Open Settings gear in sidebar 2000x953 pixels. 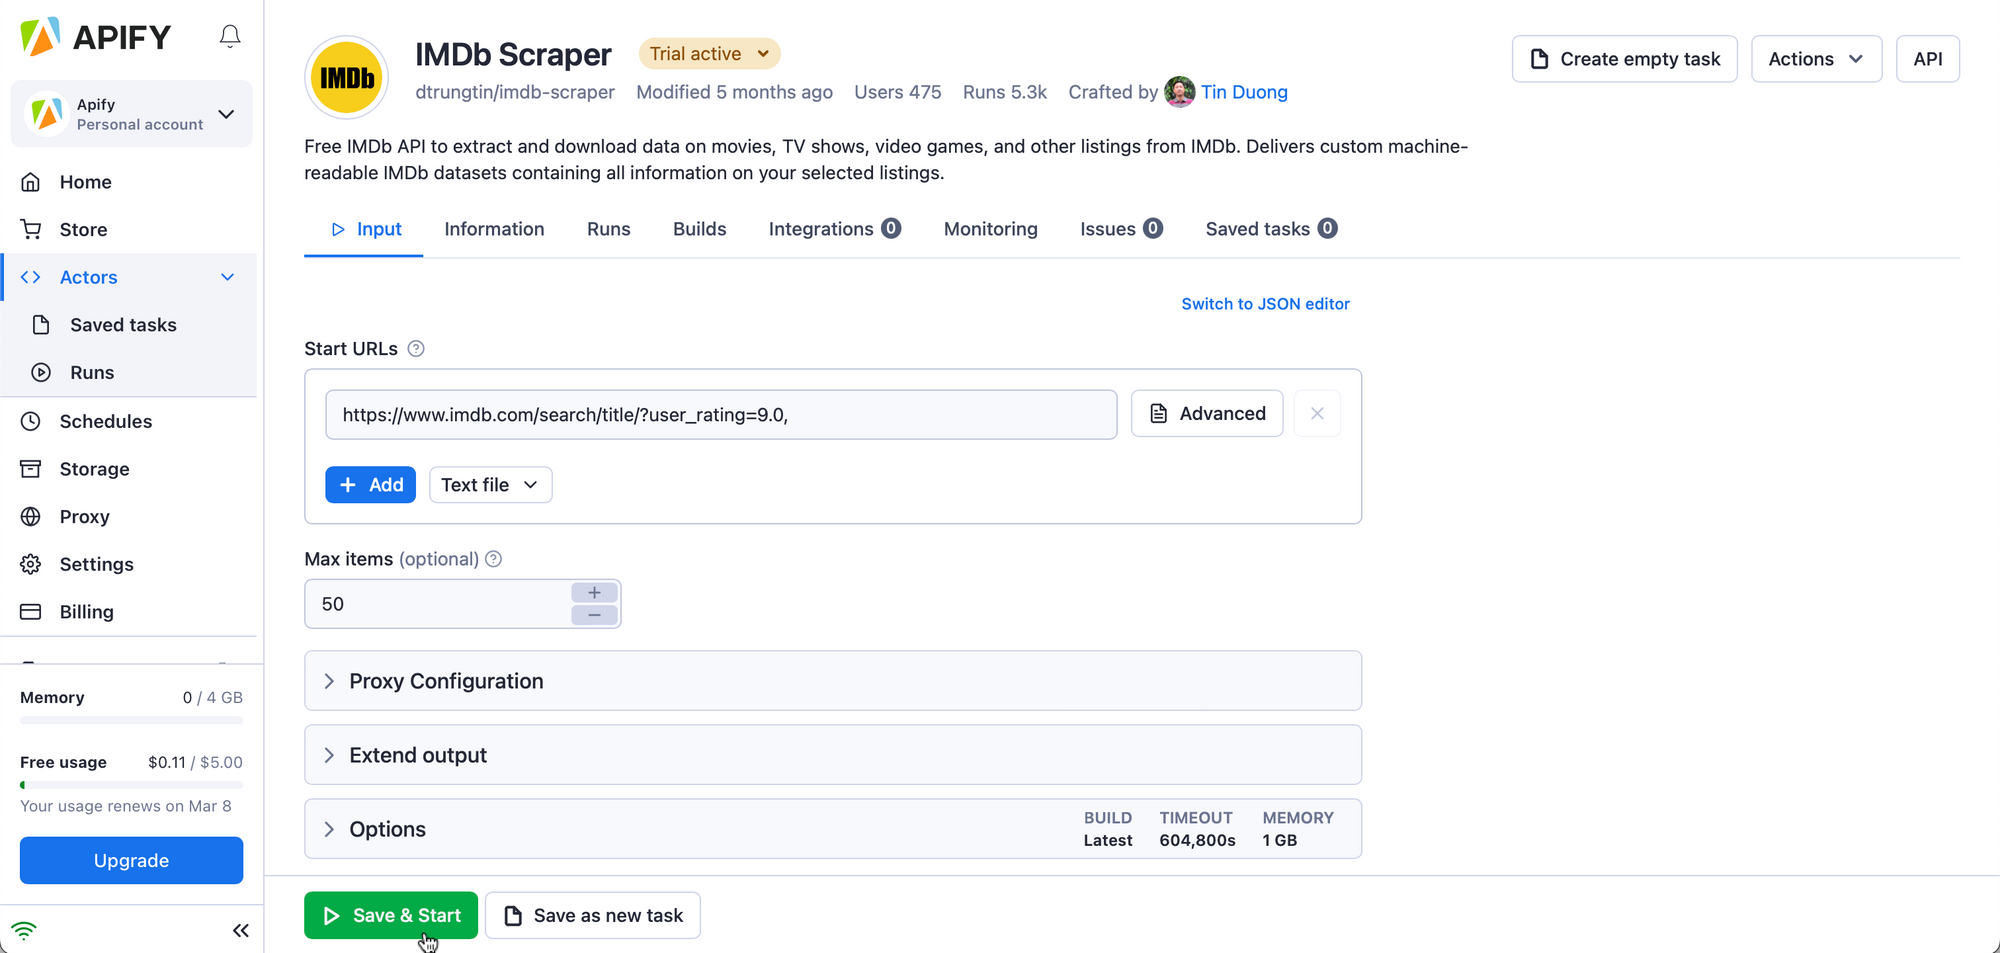point(31,564)
